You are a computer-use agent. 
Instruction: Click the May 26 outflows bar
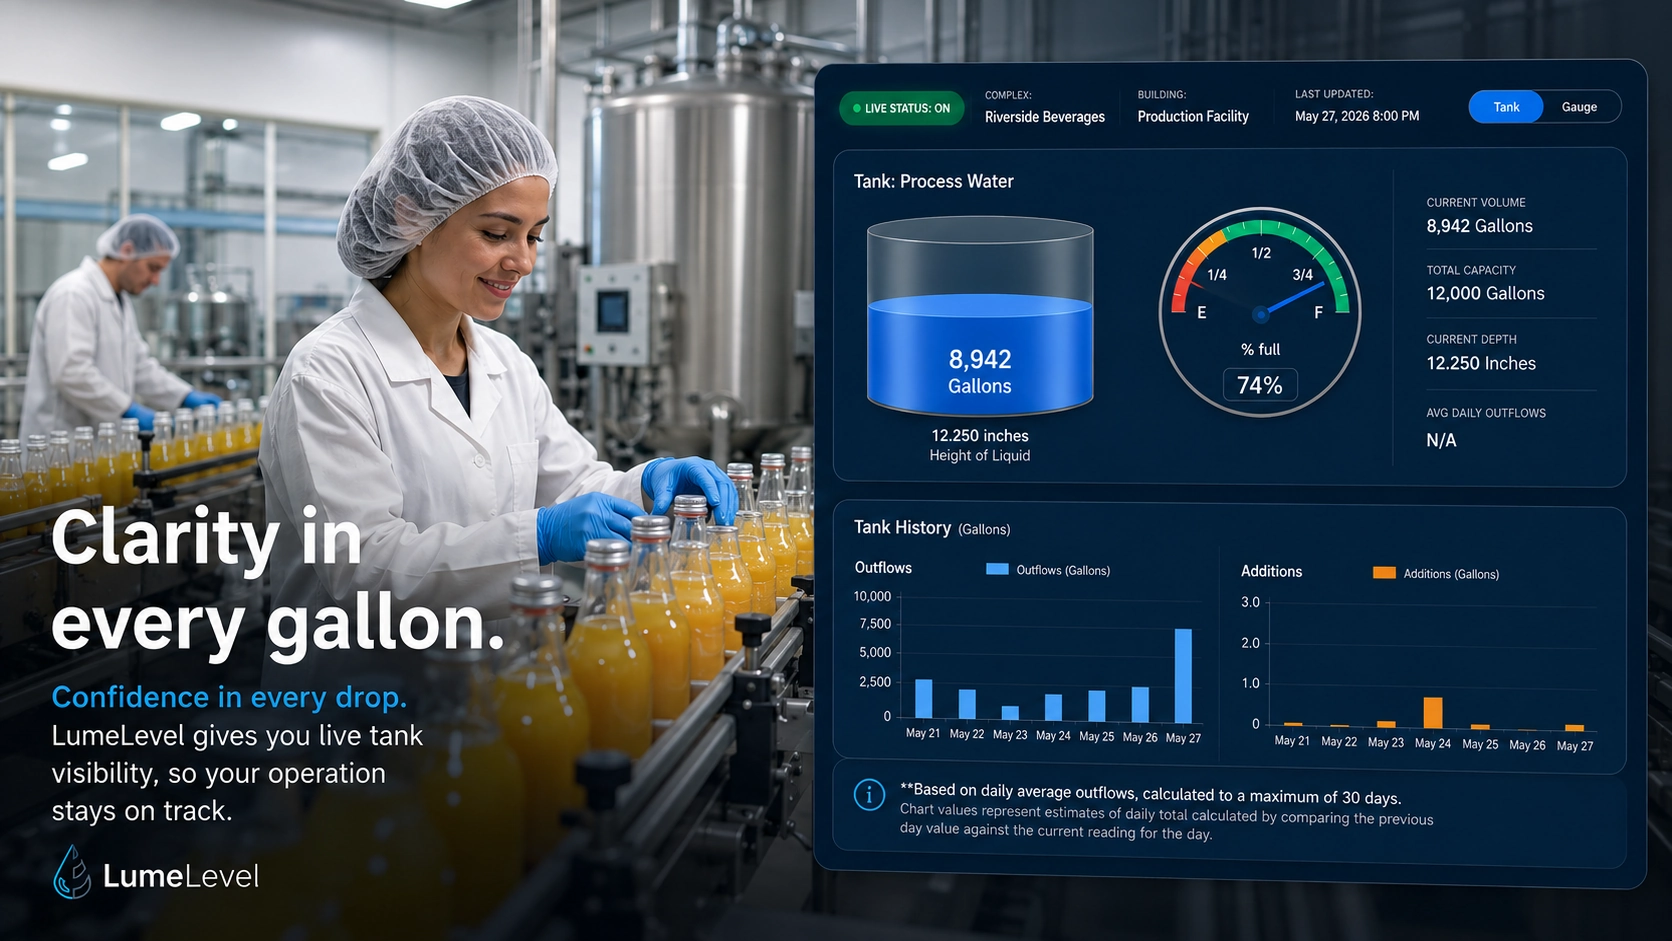click(x=1140, y=704)
